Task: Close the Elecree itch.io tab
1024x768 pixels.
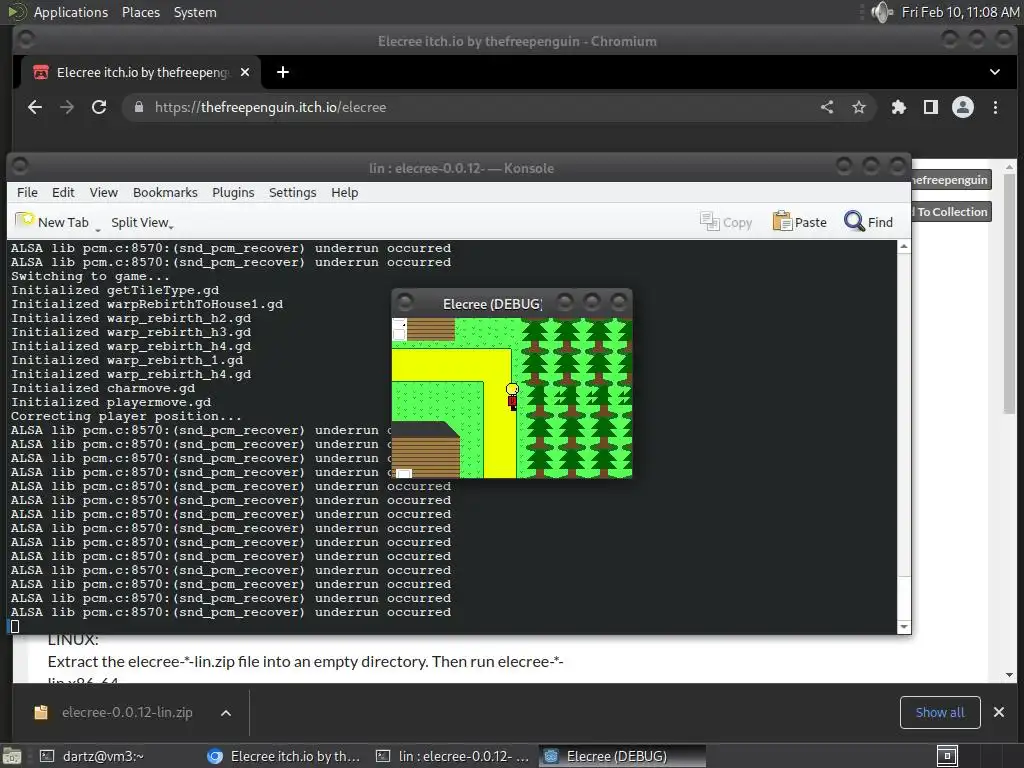Action: tap(245, 72)
